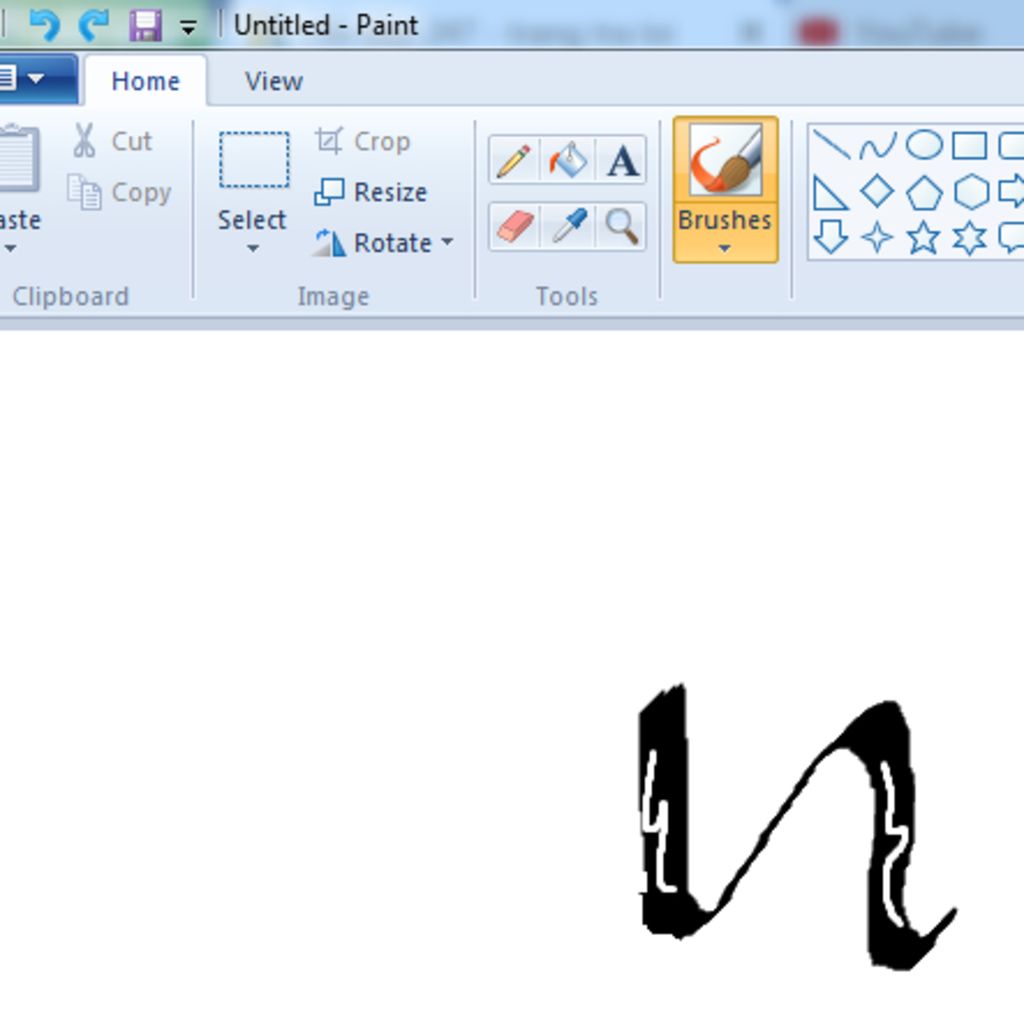
Task: Save the drawing with the floppy disk icon
Action: click(145, 26)
